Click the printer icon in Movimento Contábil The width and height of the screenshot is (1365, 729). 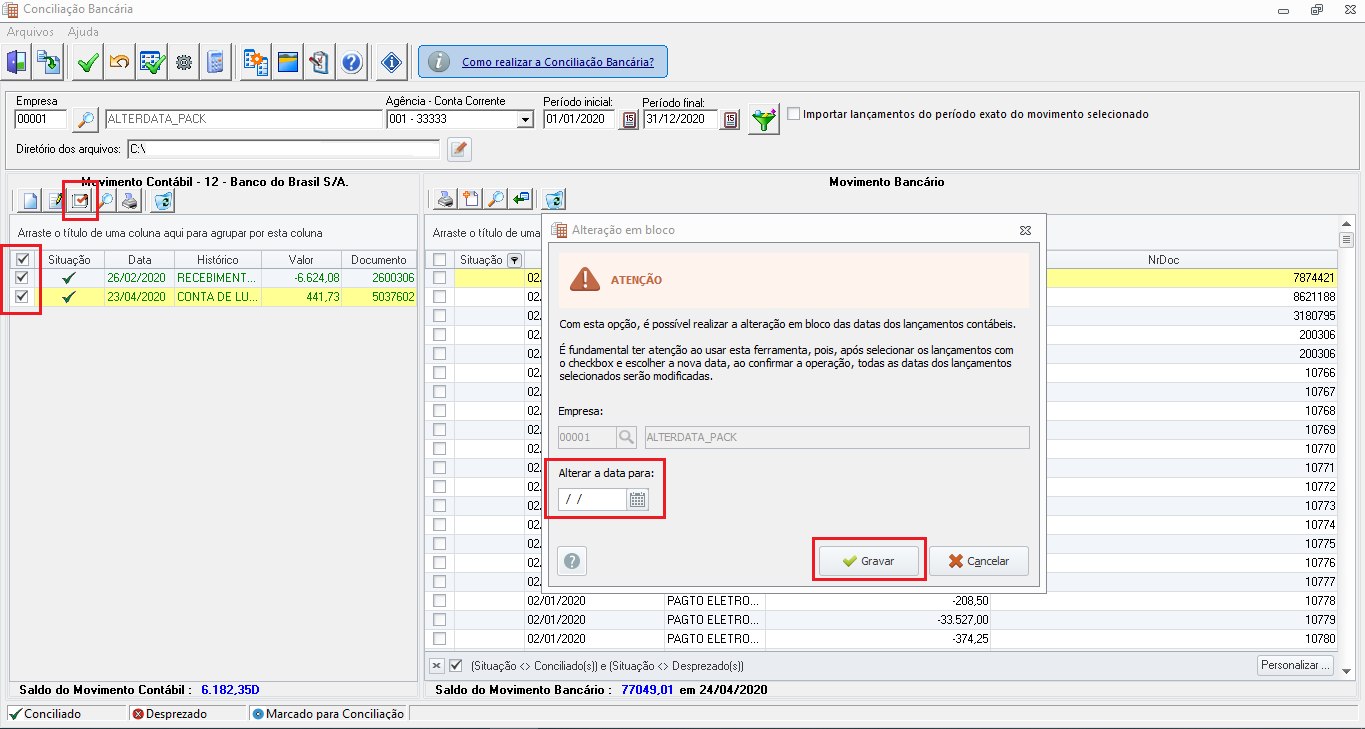tap(130, 200)
